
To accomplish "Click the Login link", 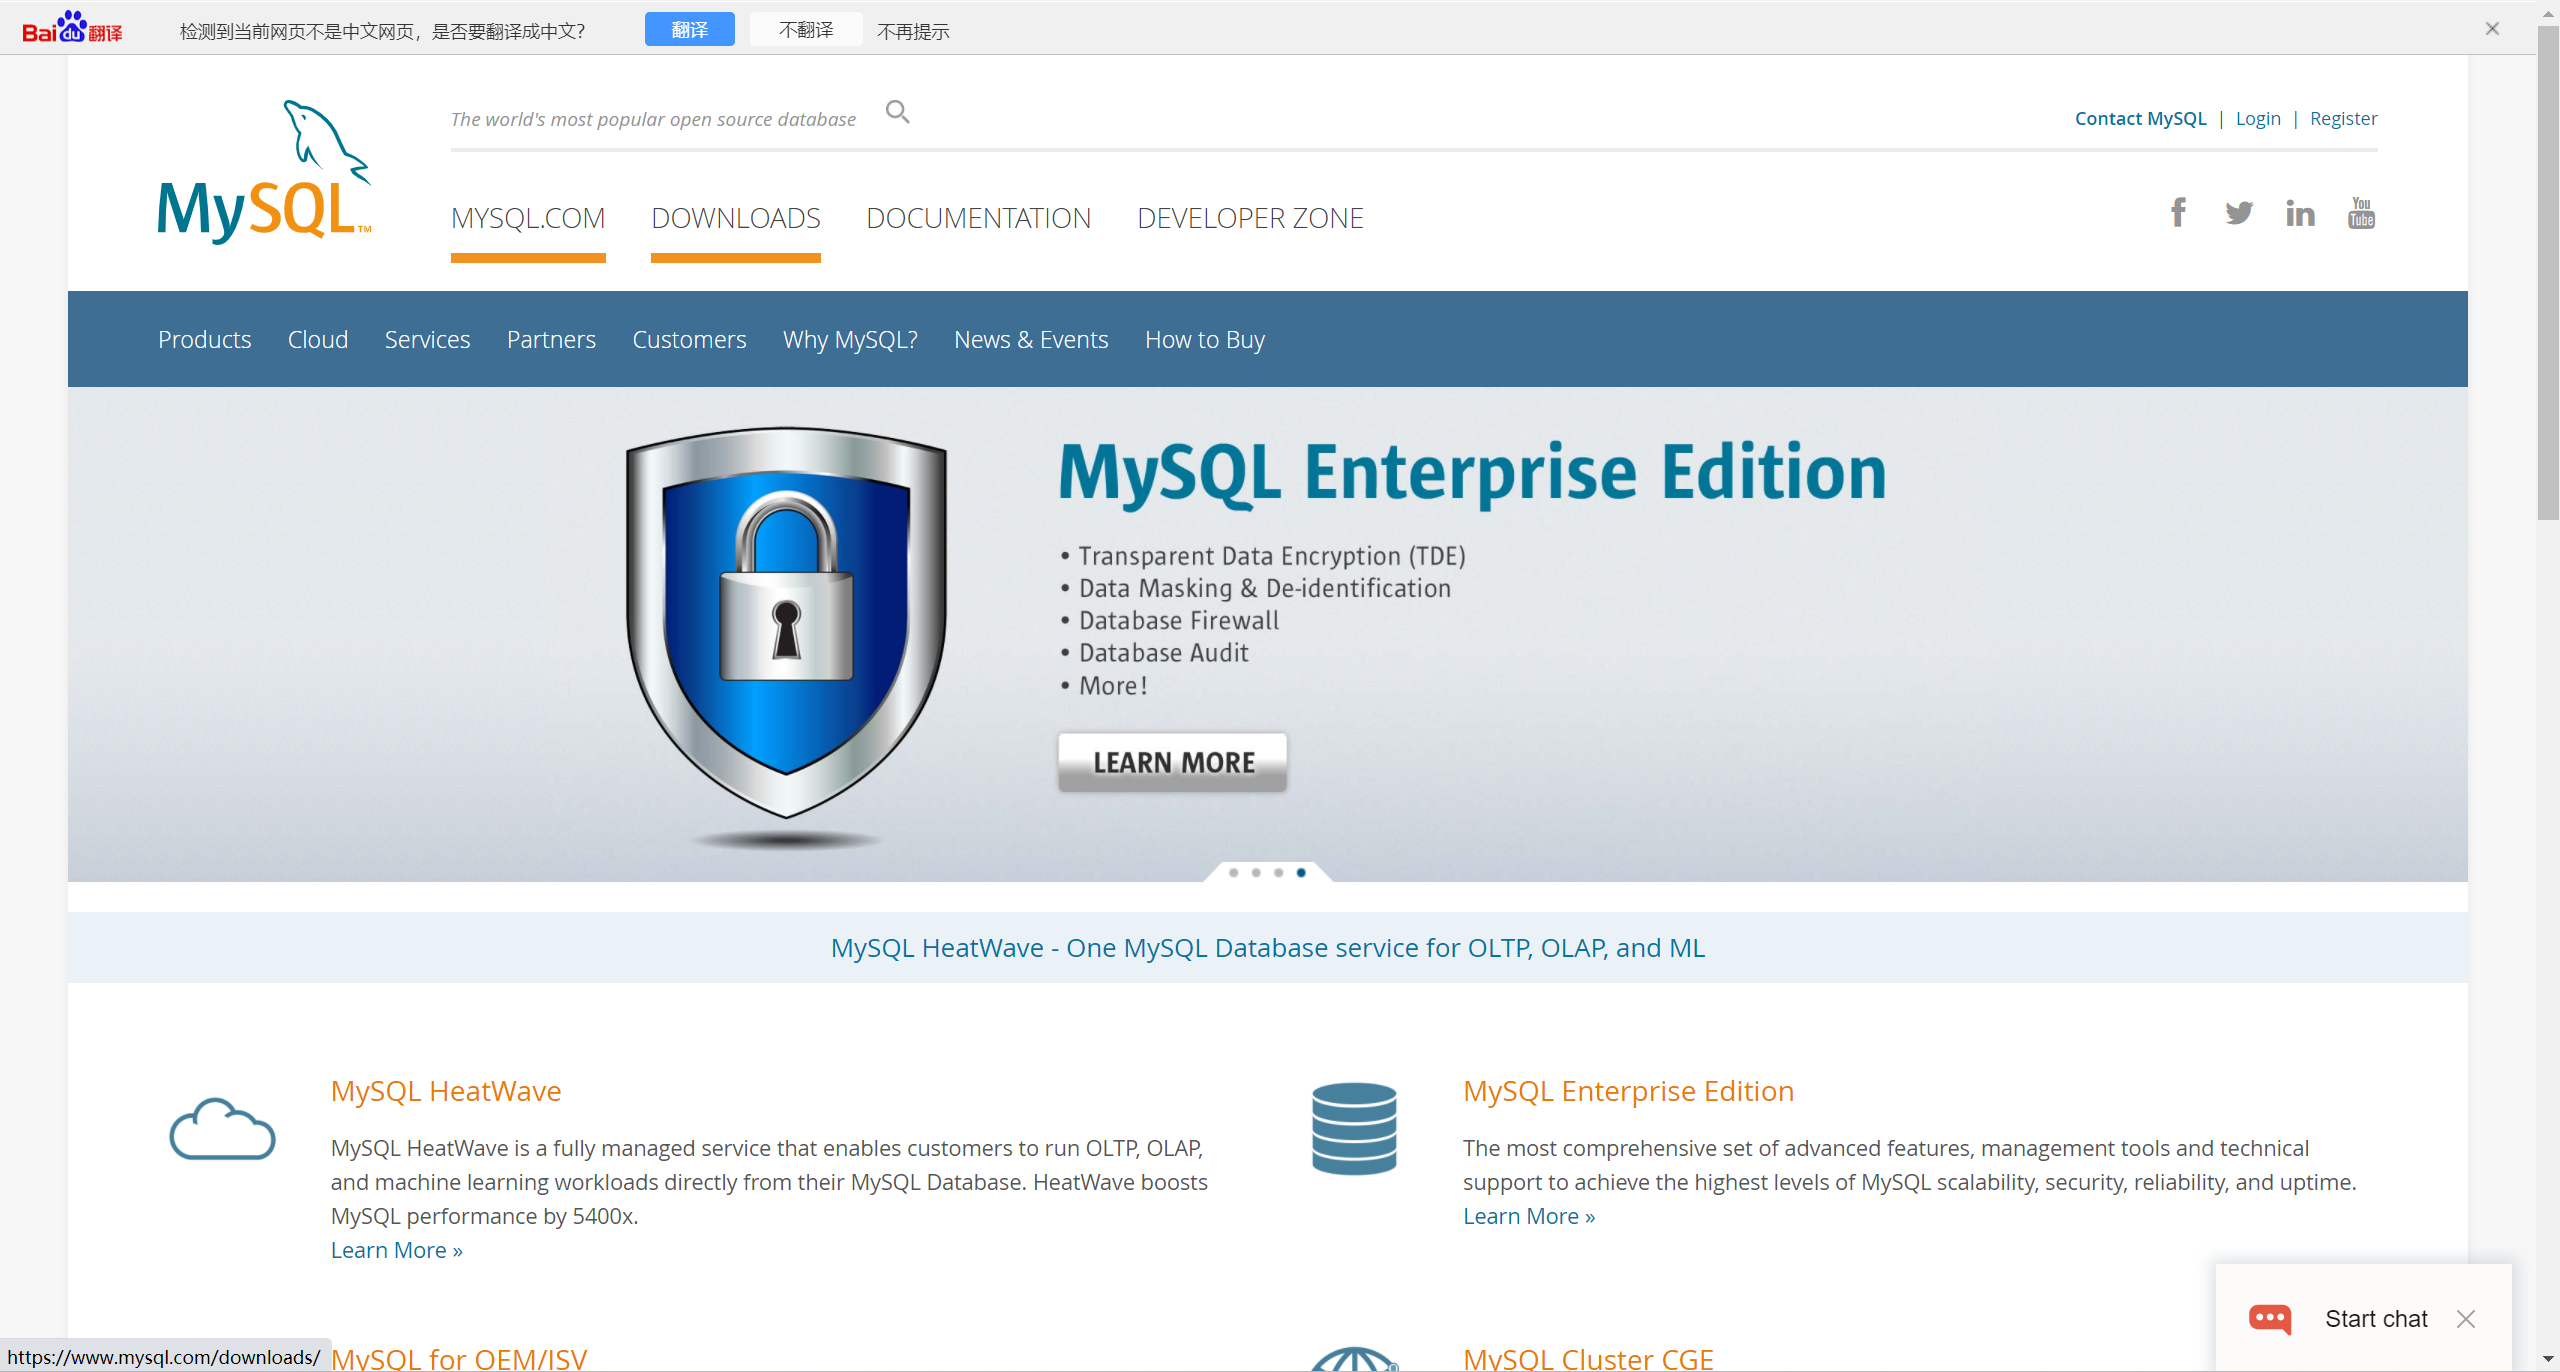I will point(2258,118).
